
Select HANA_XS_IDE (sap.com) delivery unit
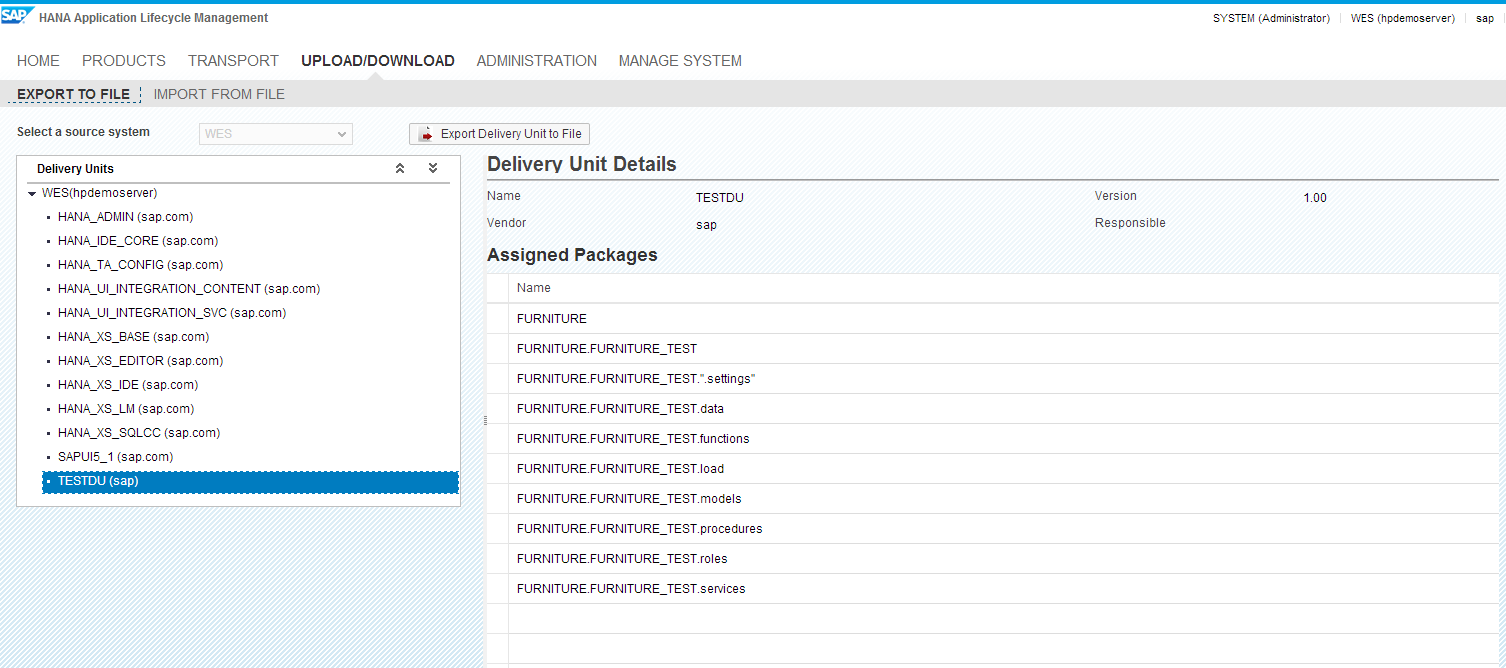coord(128,385)
